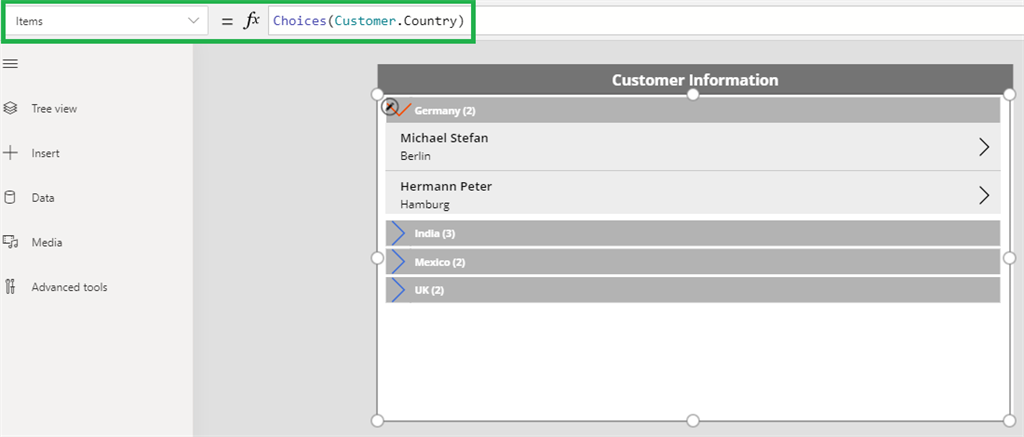The image size is (1024, 437).
Task: Expand the UK (2) group
Action: 398,290
